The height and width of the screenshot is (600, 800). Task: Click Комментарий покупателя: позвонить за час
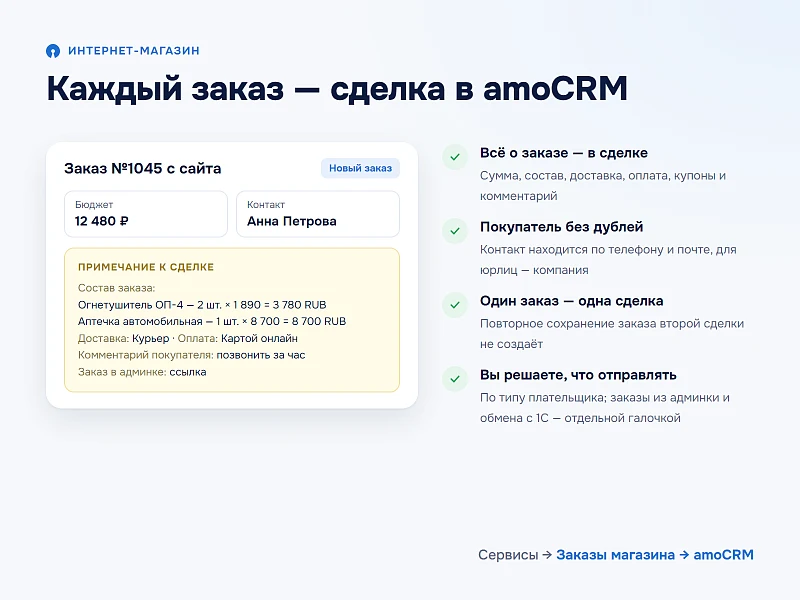coord(191,355)
